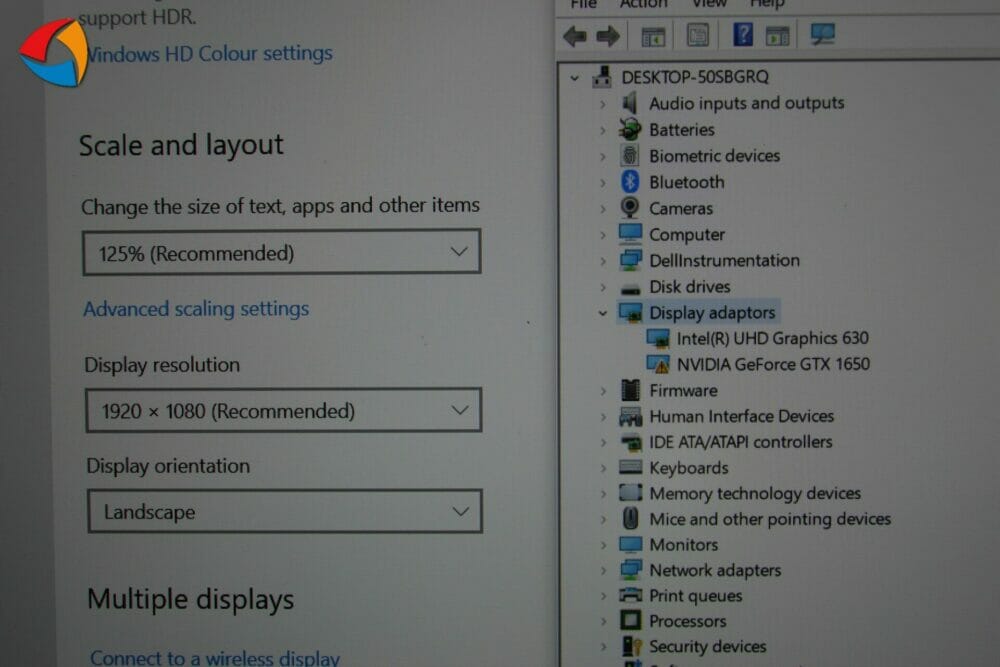Click the Forward arrow in Device Manager toolbar
Viewport: 1000px width, 667px height.
click(x=607, y=36)
